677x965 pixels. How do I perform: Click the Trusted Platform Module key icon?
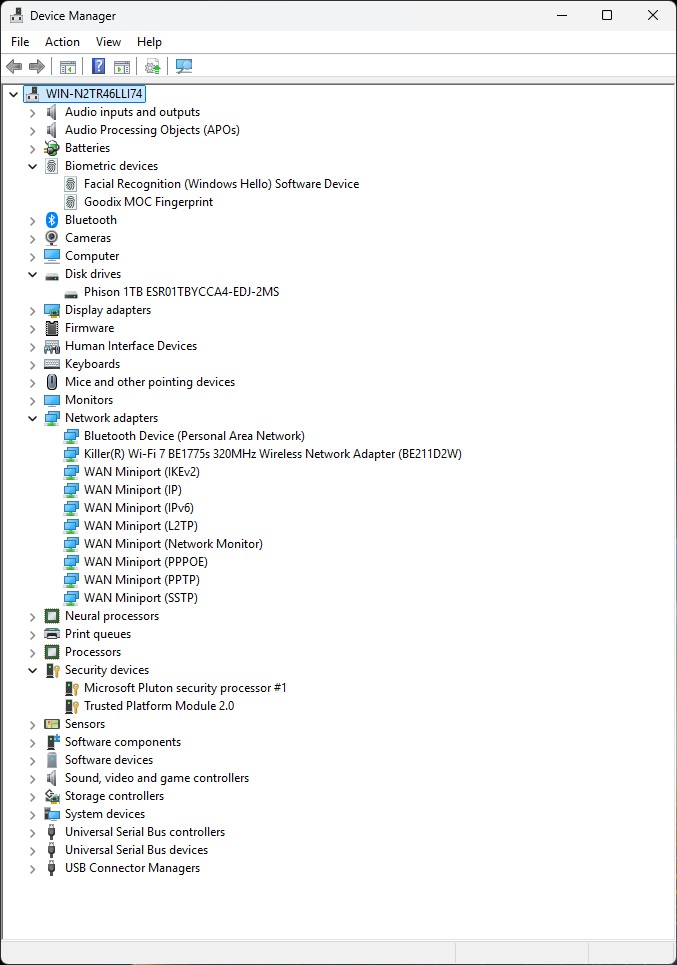coord(71,706)
